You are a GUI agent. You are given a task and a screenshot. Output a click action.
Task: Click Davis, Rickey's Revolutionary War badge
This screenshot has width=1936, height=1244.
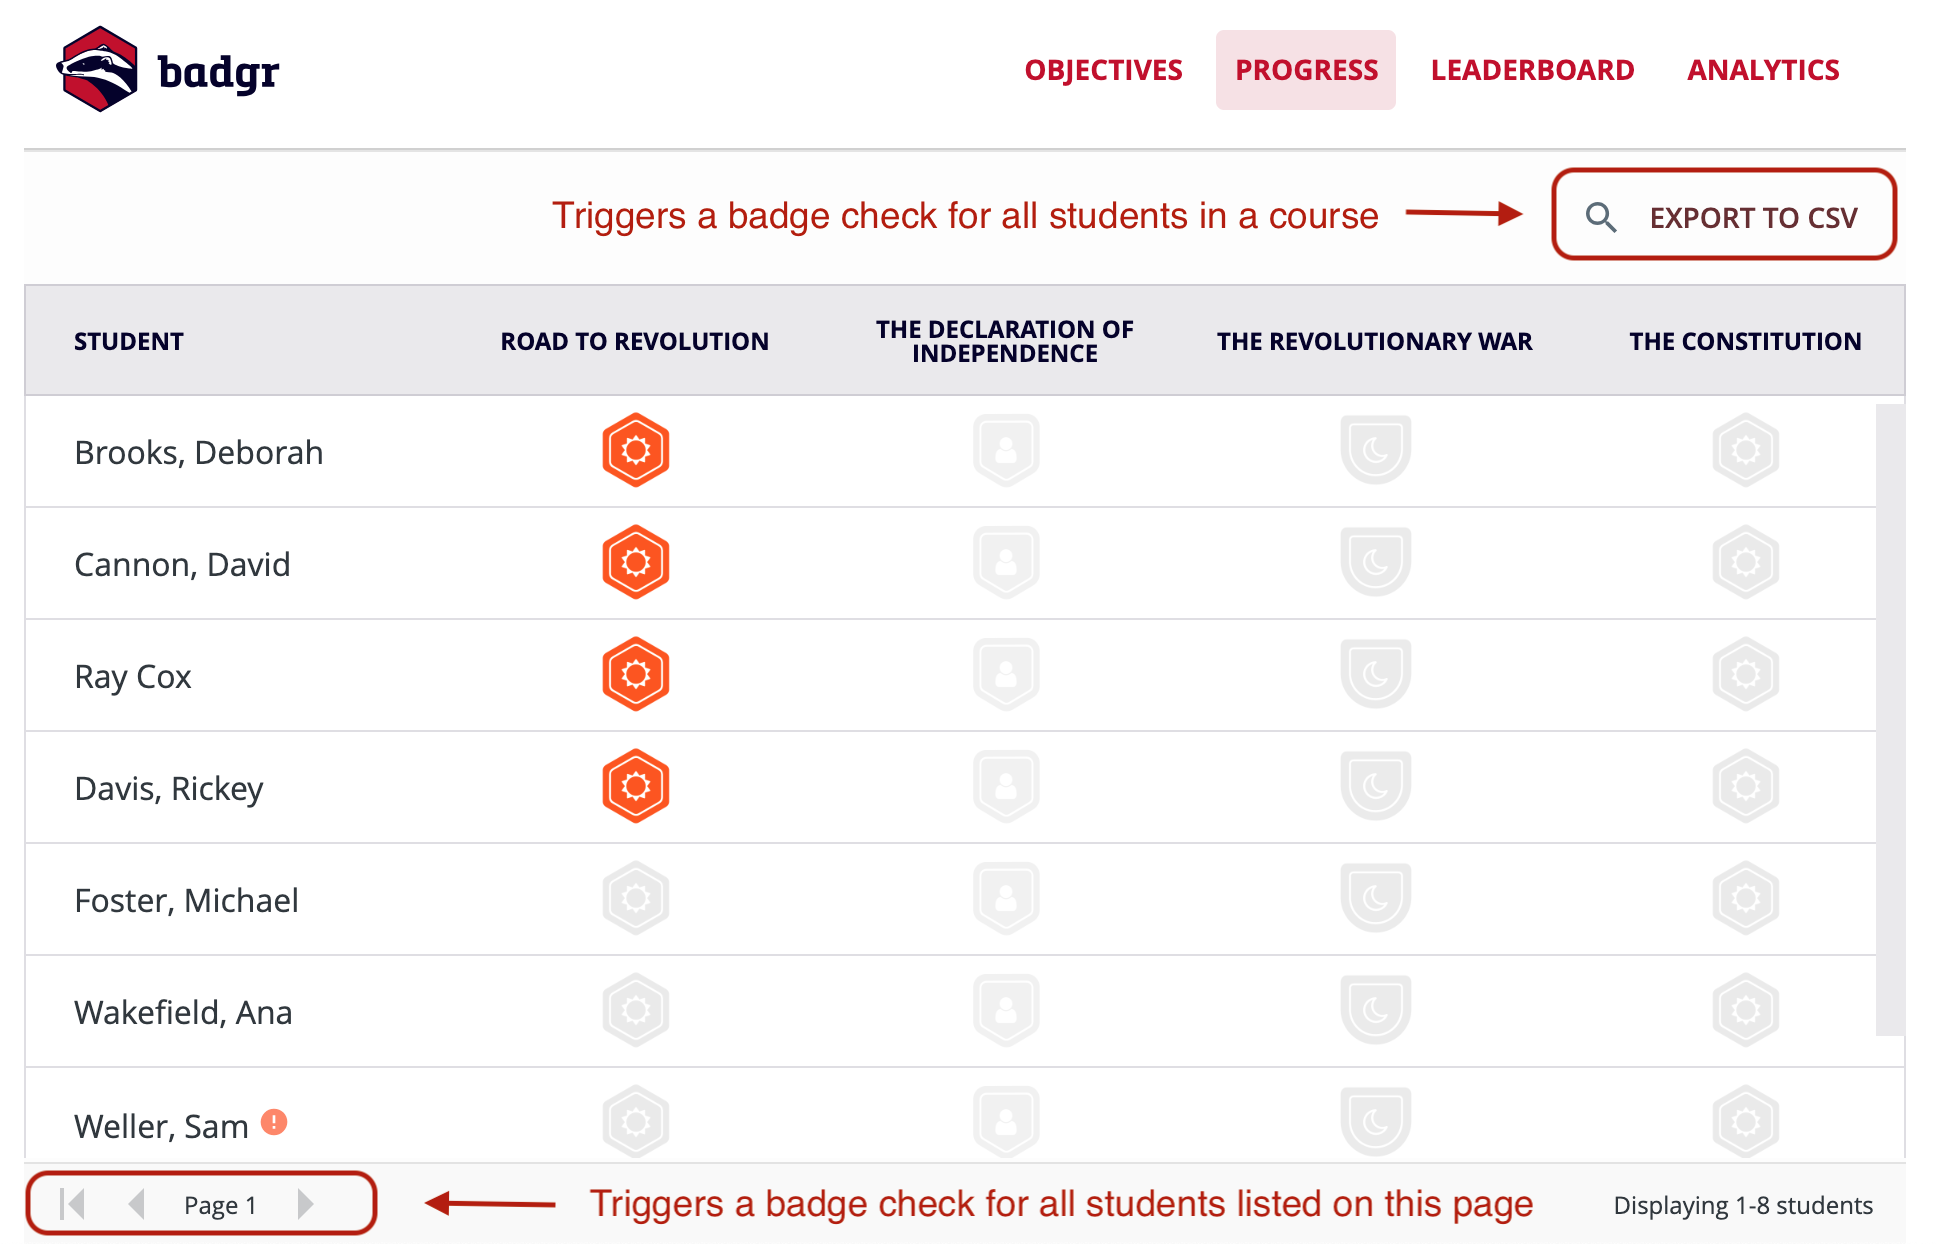click(x=1375, y=786)
